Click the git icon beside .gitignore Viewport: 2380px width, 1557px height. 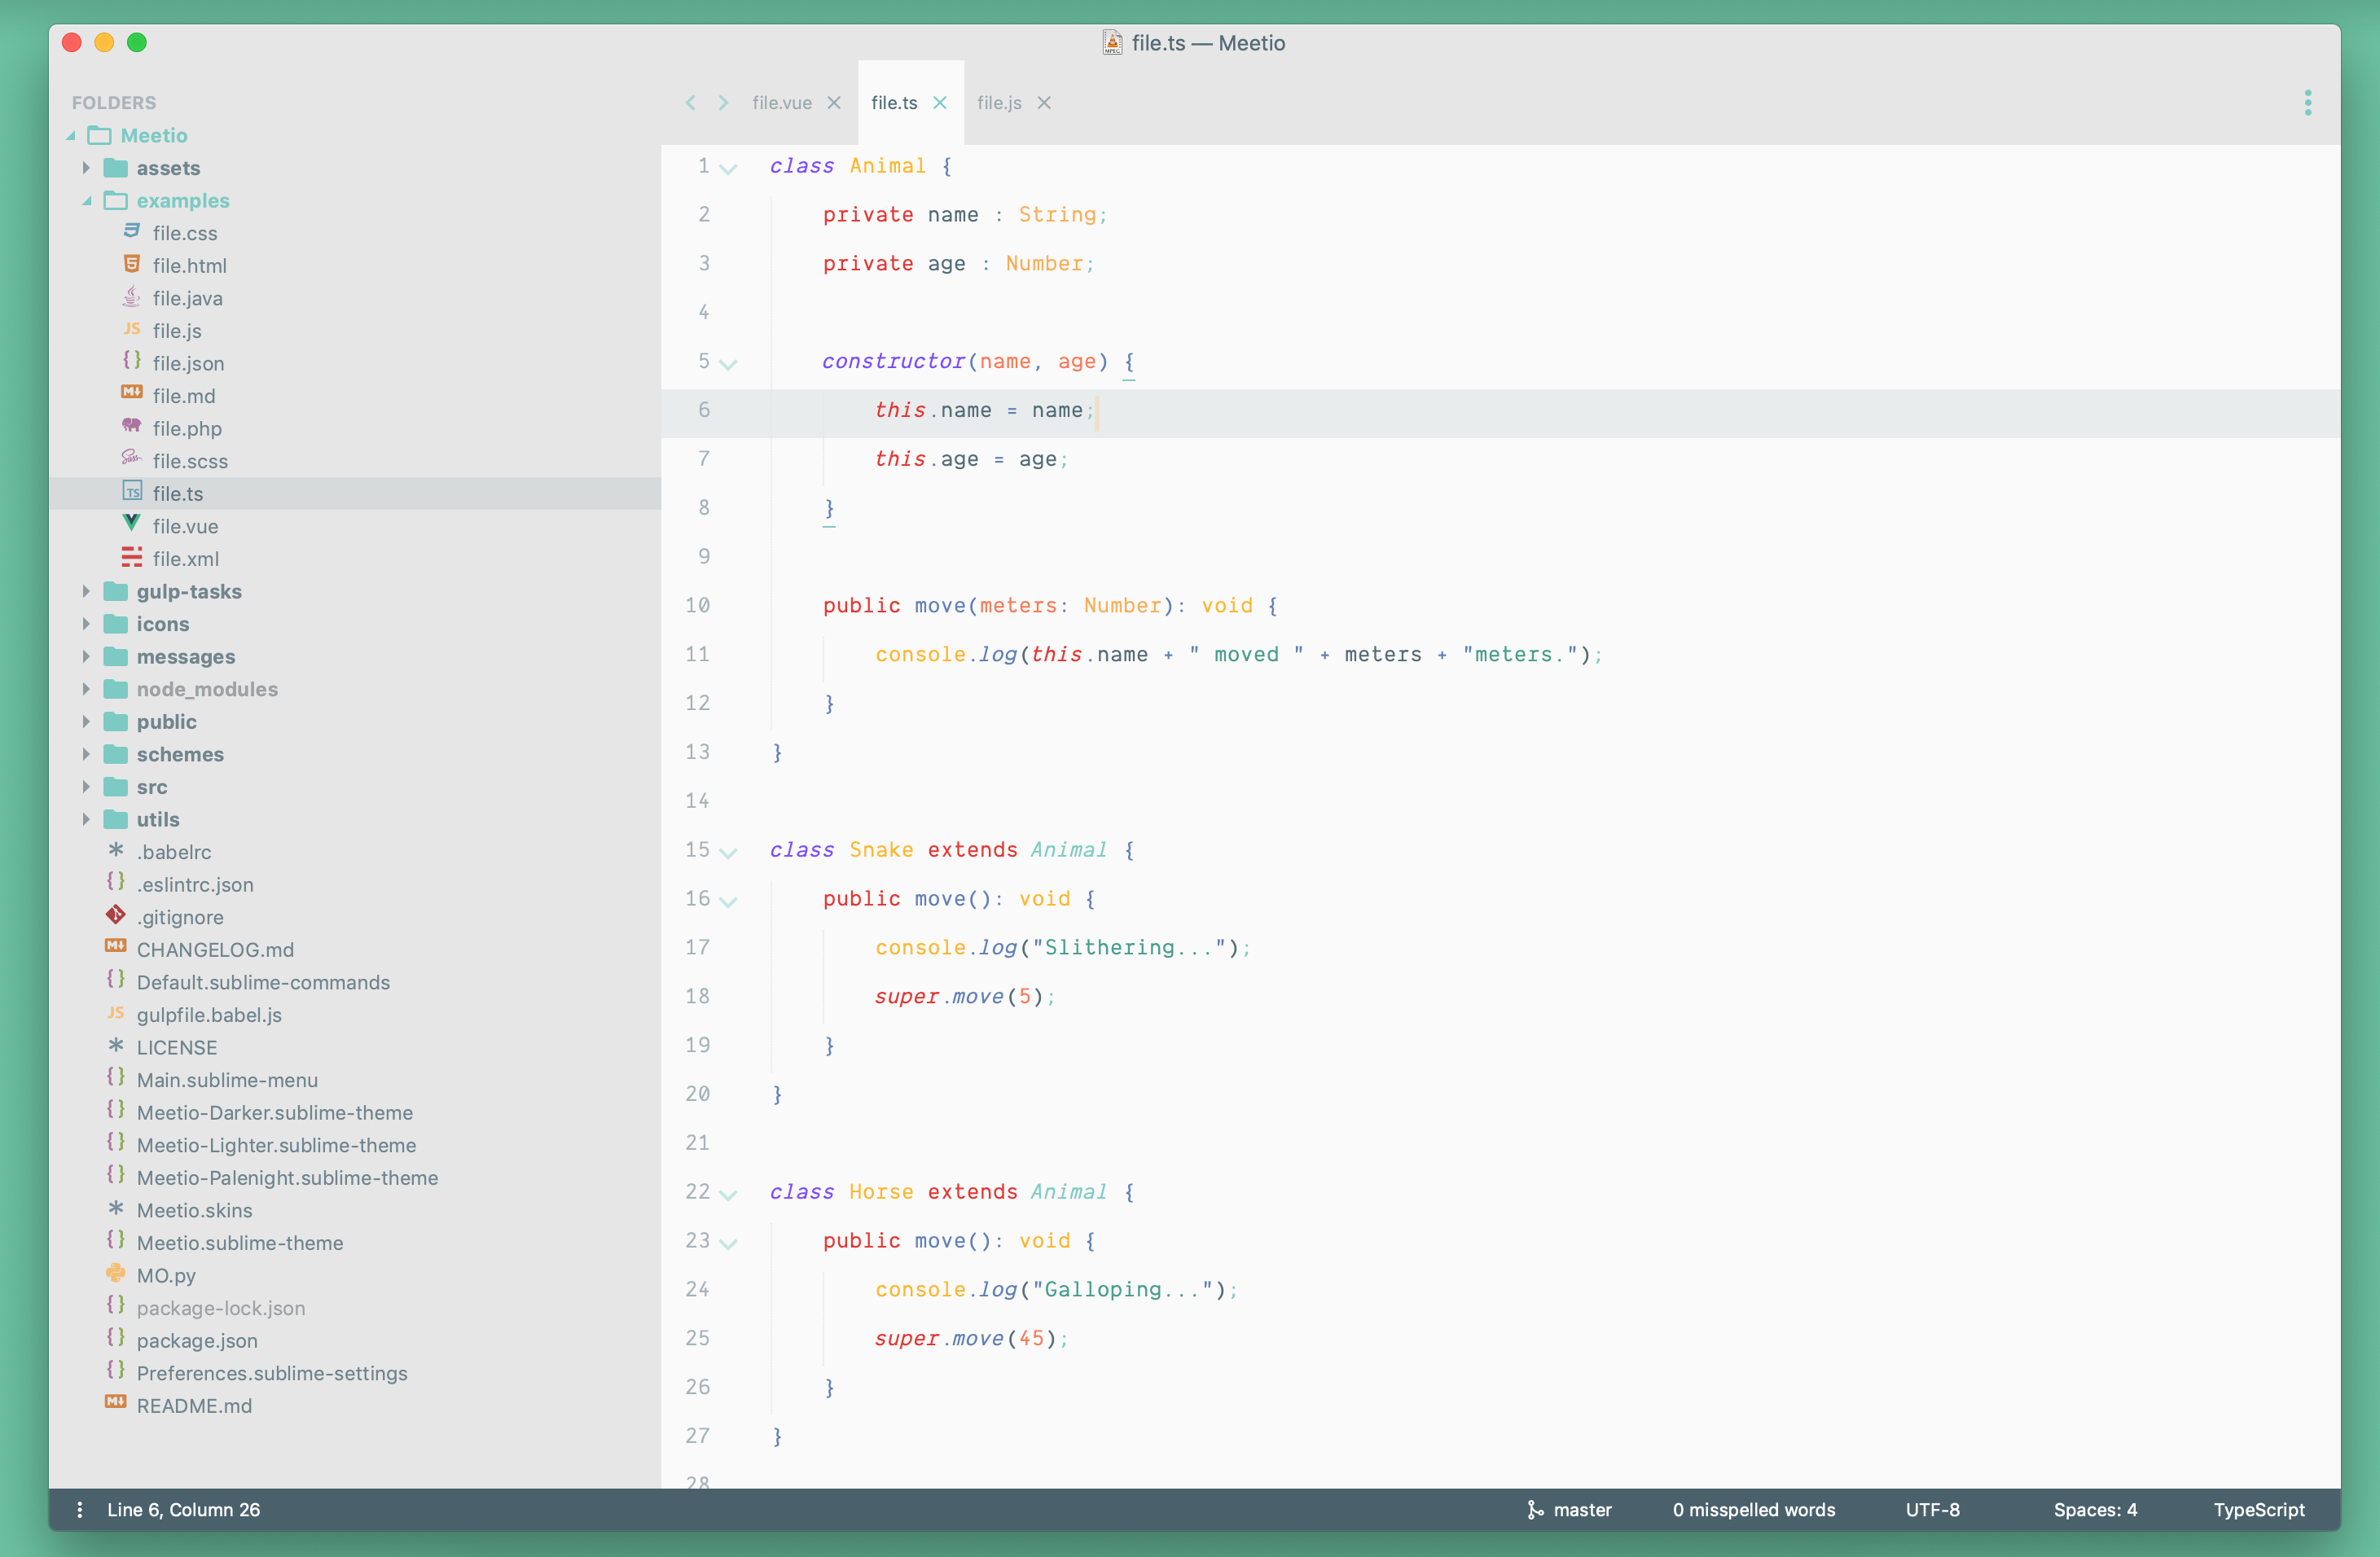(116, 915)
